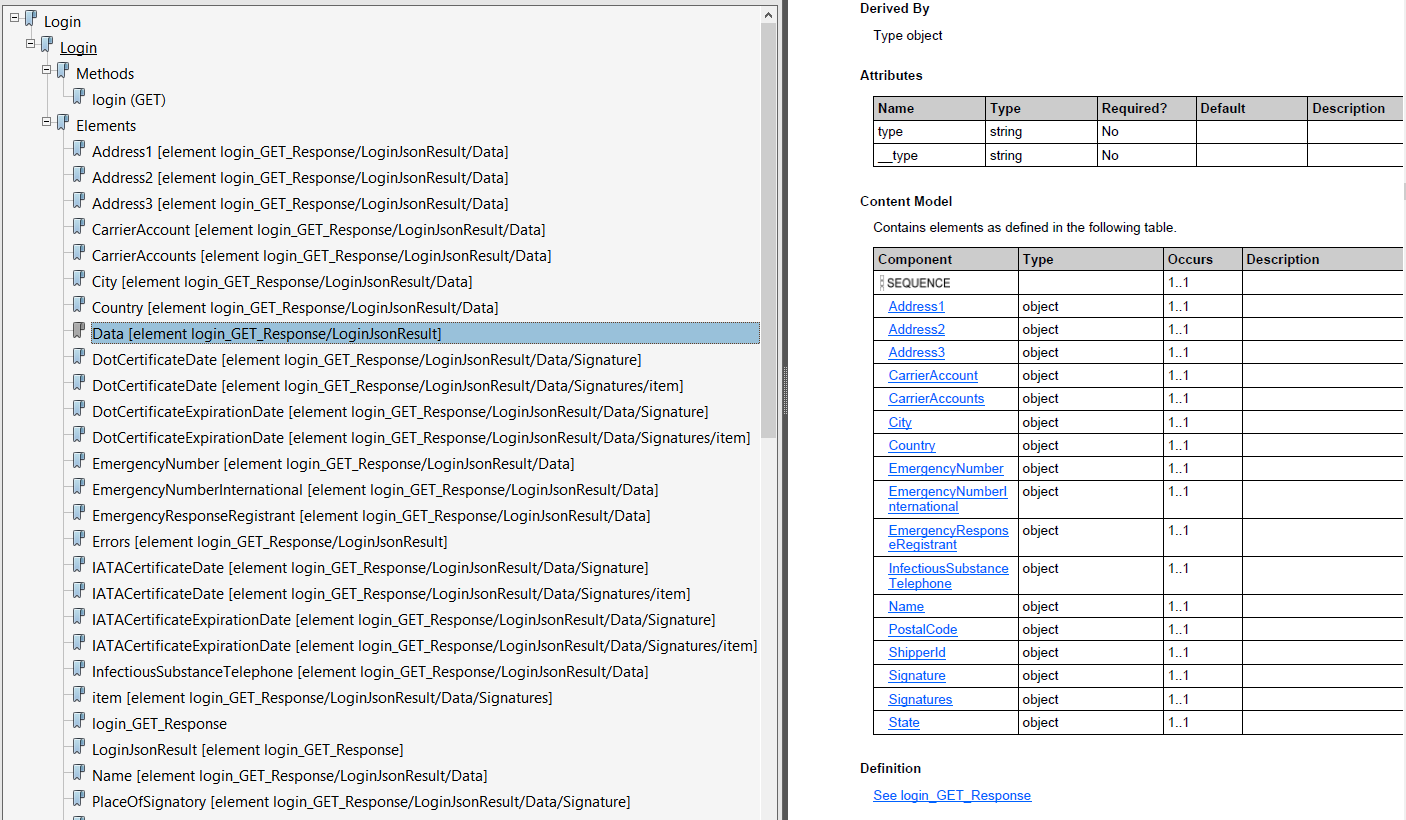Click the icon beside CarrierAccount element
Image resolution: width=1406 pixels, height=820 pixels.
(78, 227)
